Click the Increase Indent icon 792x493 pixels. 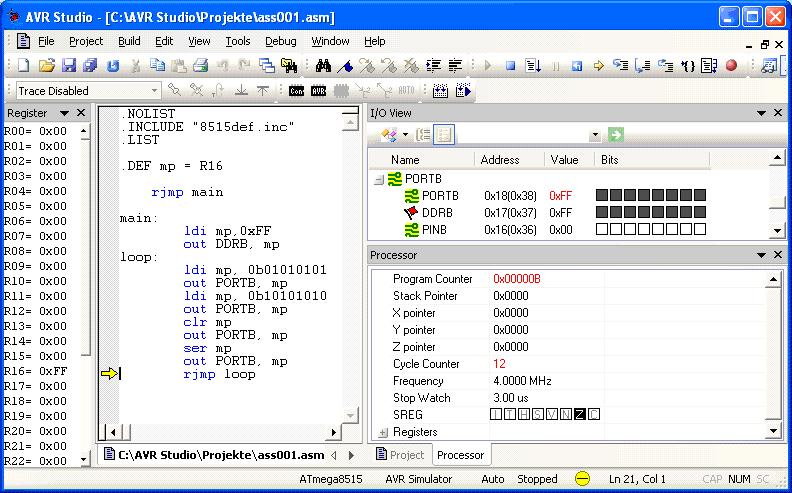(x=433, y=65)
